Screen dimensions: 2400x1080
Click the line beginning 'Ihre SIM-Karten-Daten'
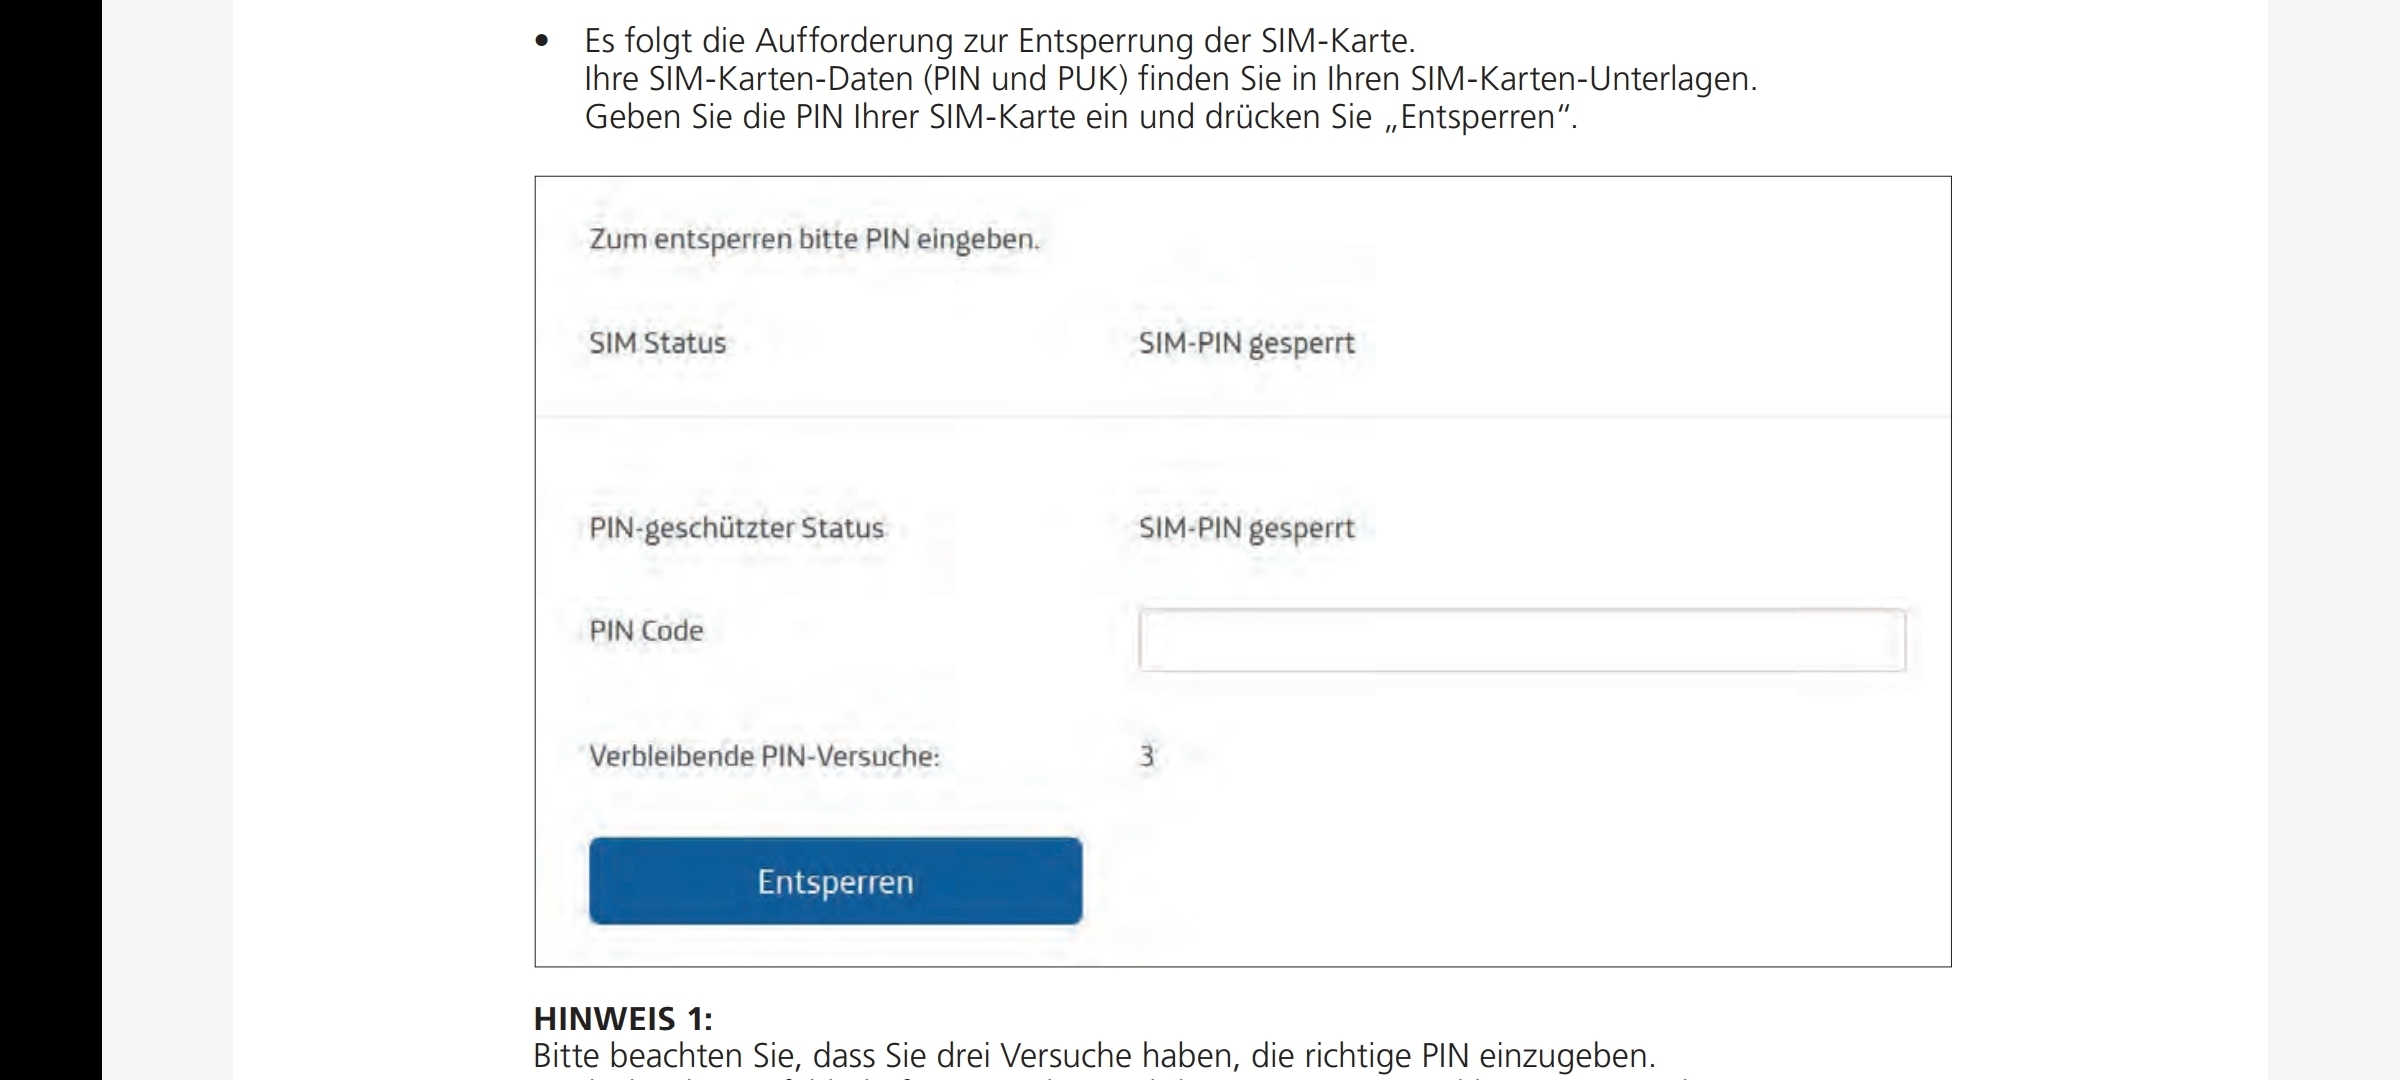(x=1171, y=79)
